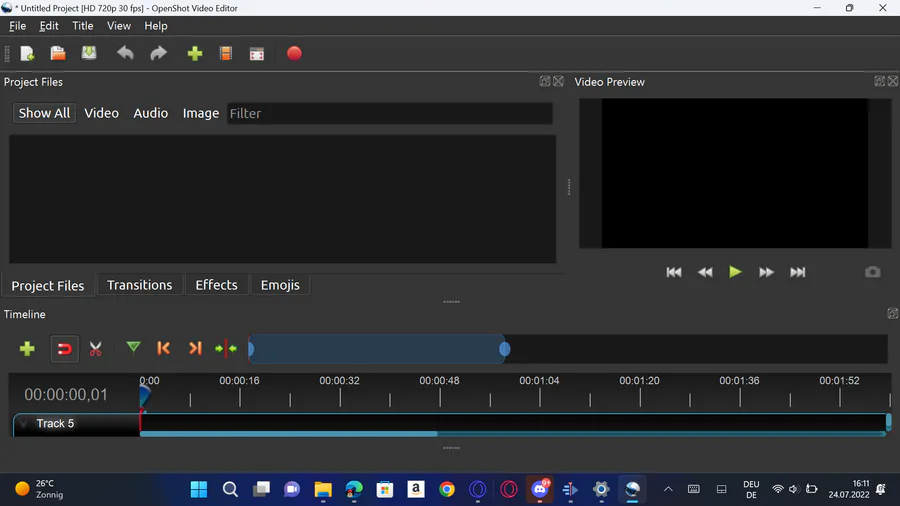Open the Windows Start menu
Viewport: 900px width, 506px height.
tap(199, 489)
